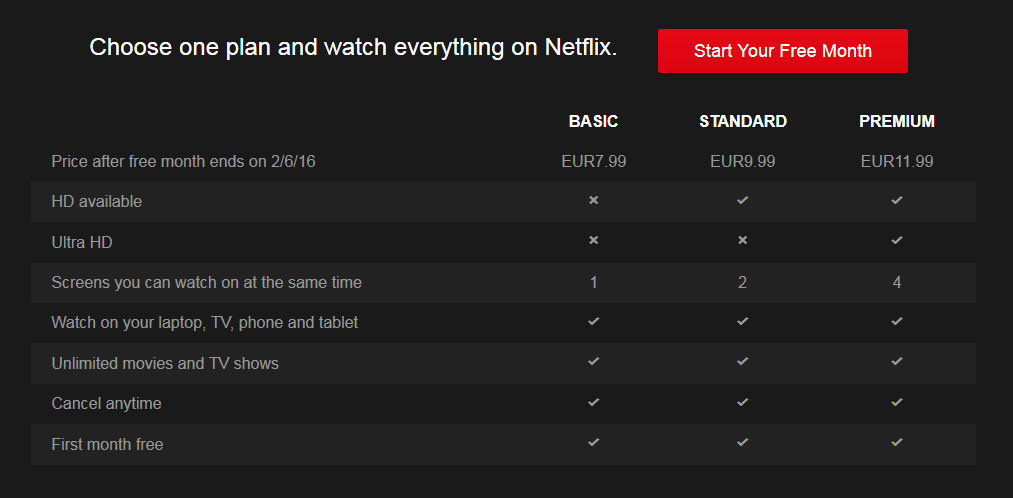This screenshot has height=498, width=1013.
Task: Click the Basic Ultra HD cross icon
Action: (593, 241)
